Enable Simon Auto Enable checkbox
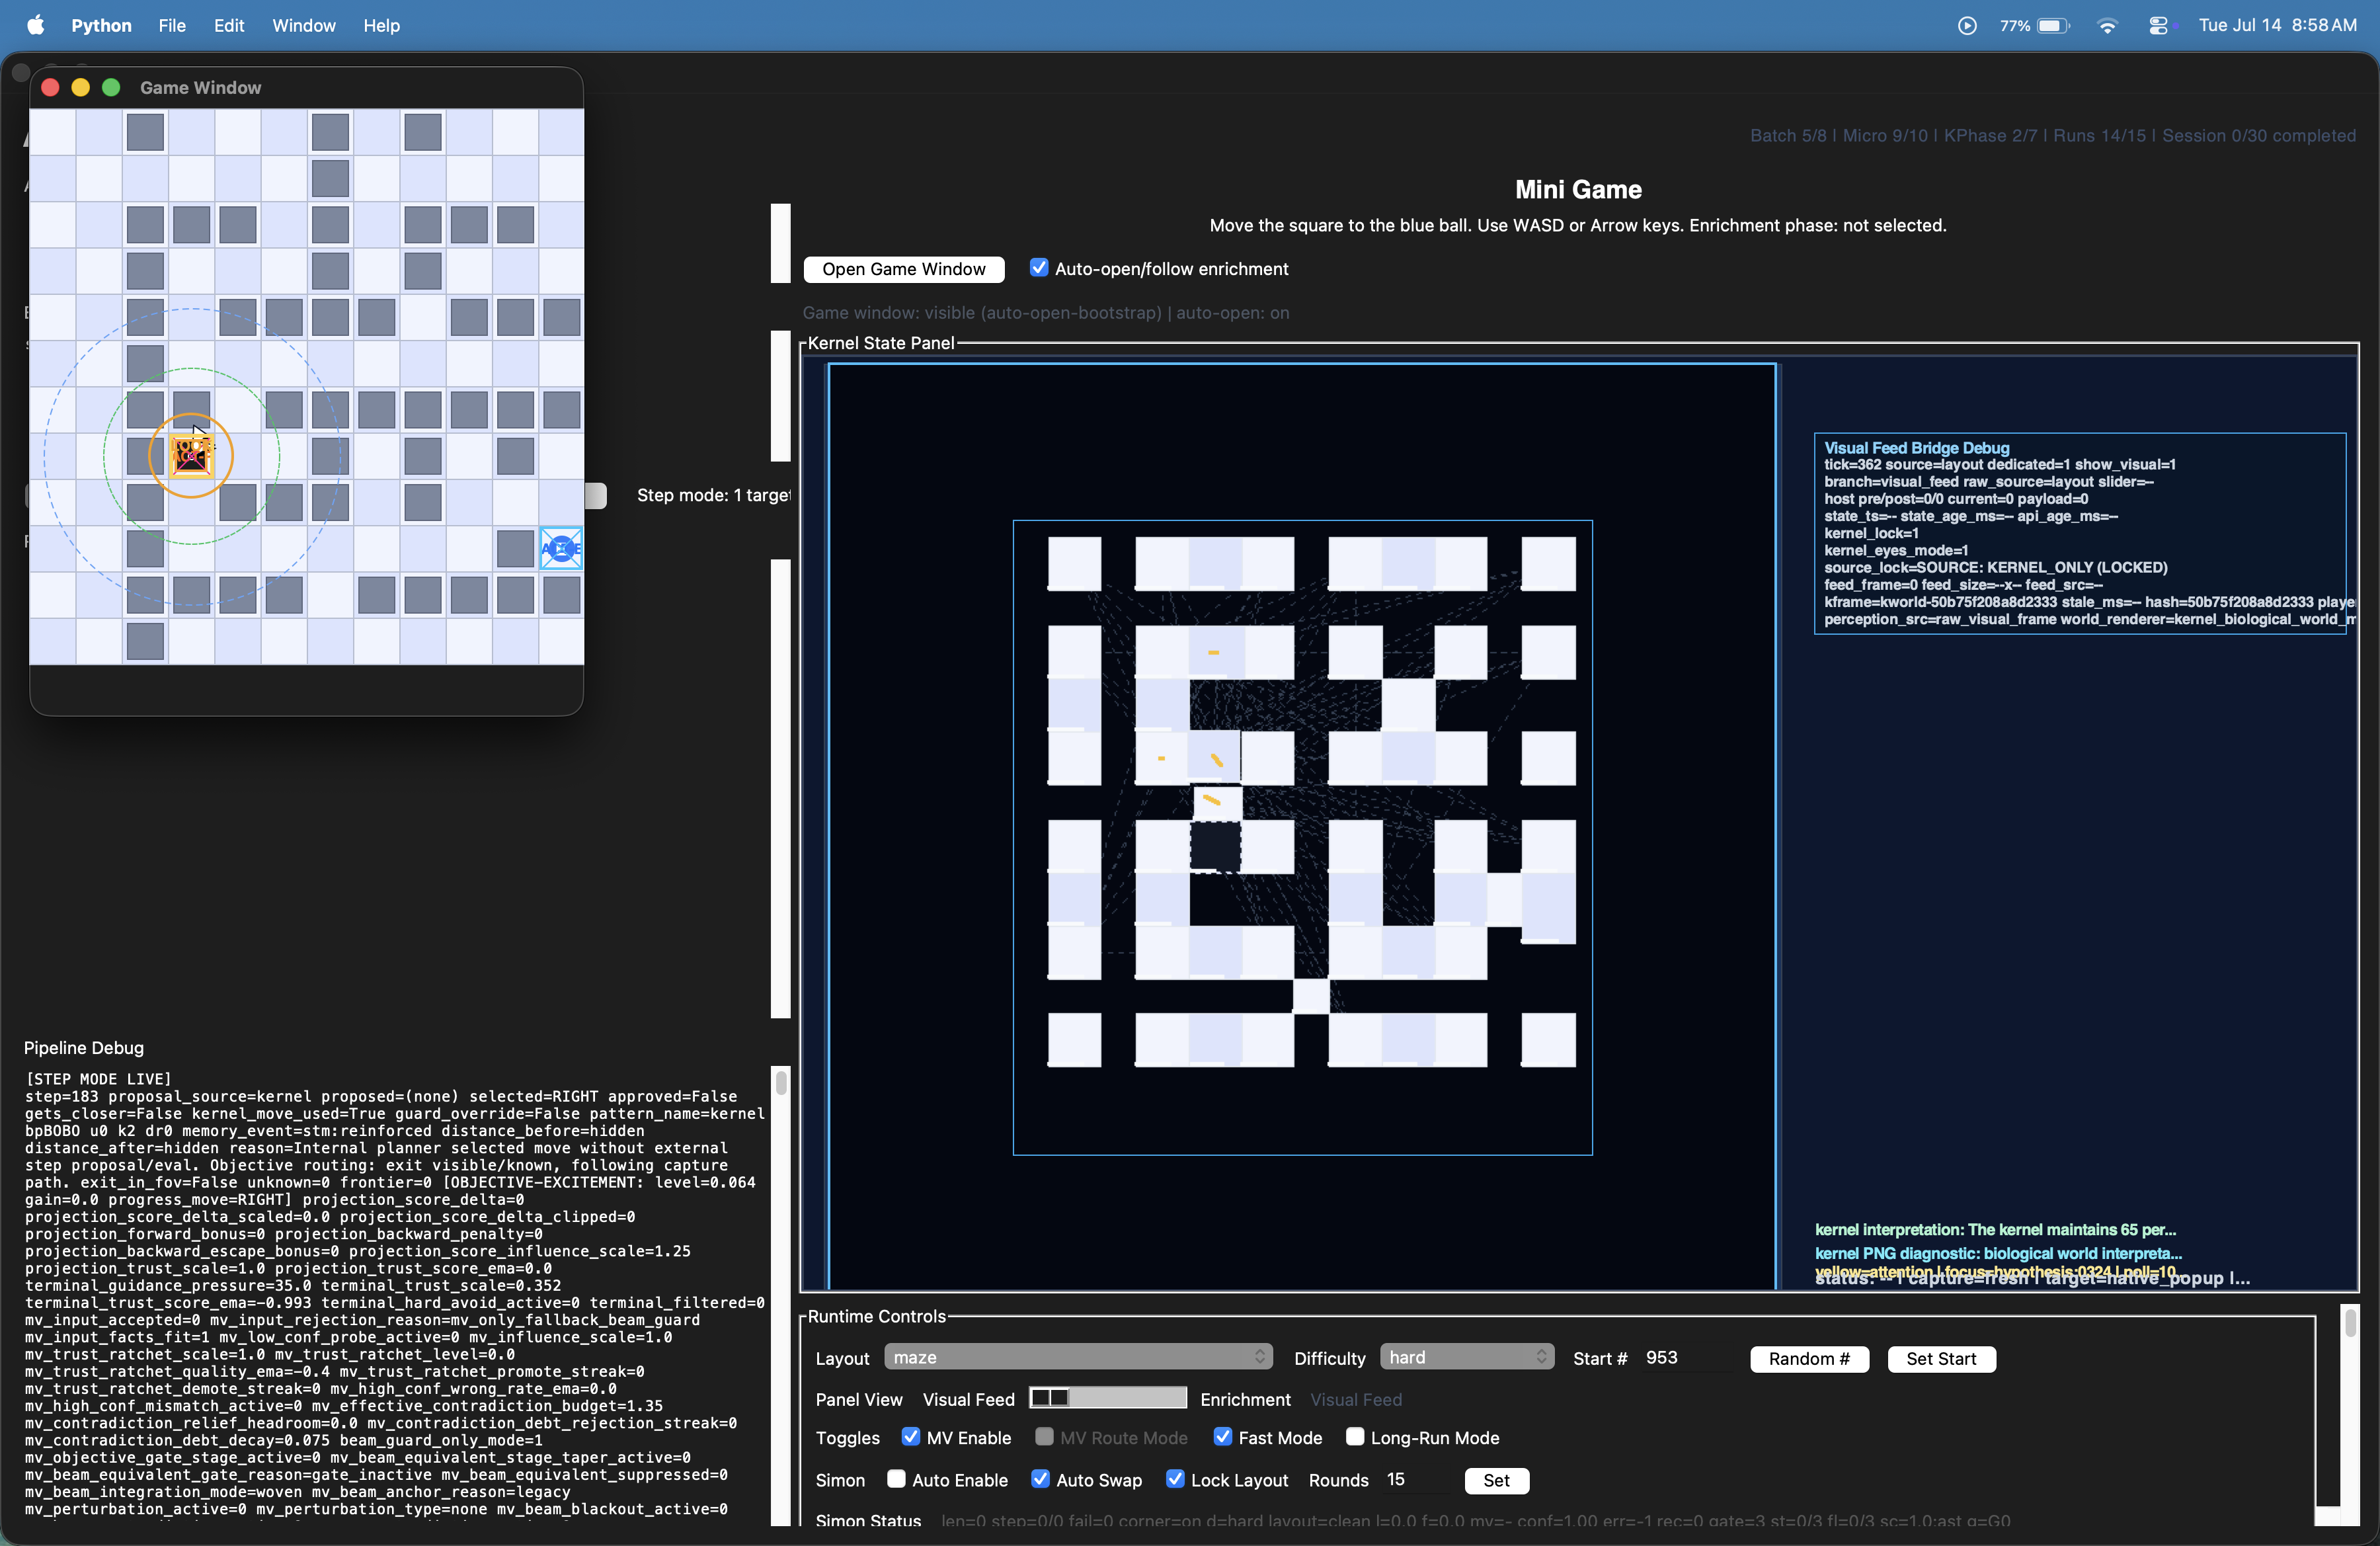The image size is (2380, 1546). 896,1478
